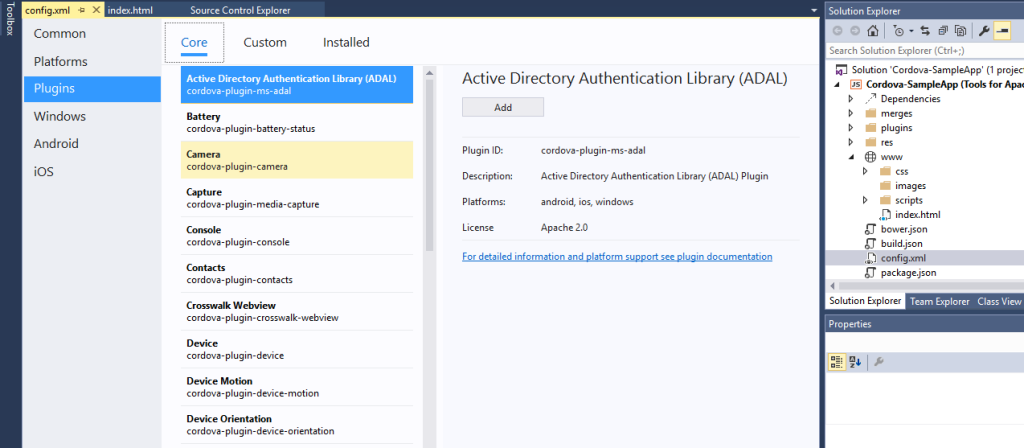This screenshot has height=448, width=1024.
Task: Sort properties alphabetically
Action: pos(856,362)
